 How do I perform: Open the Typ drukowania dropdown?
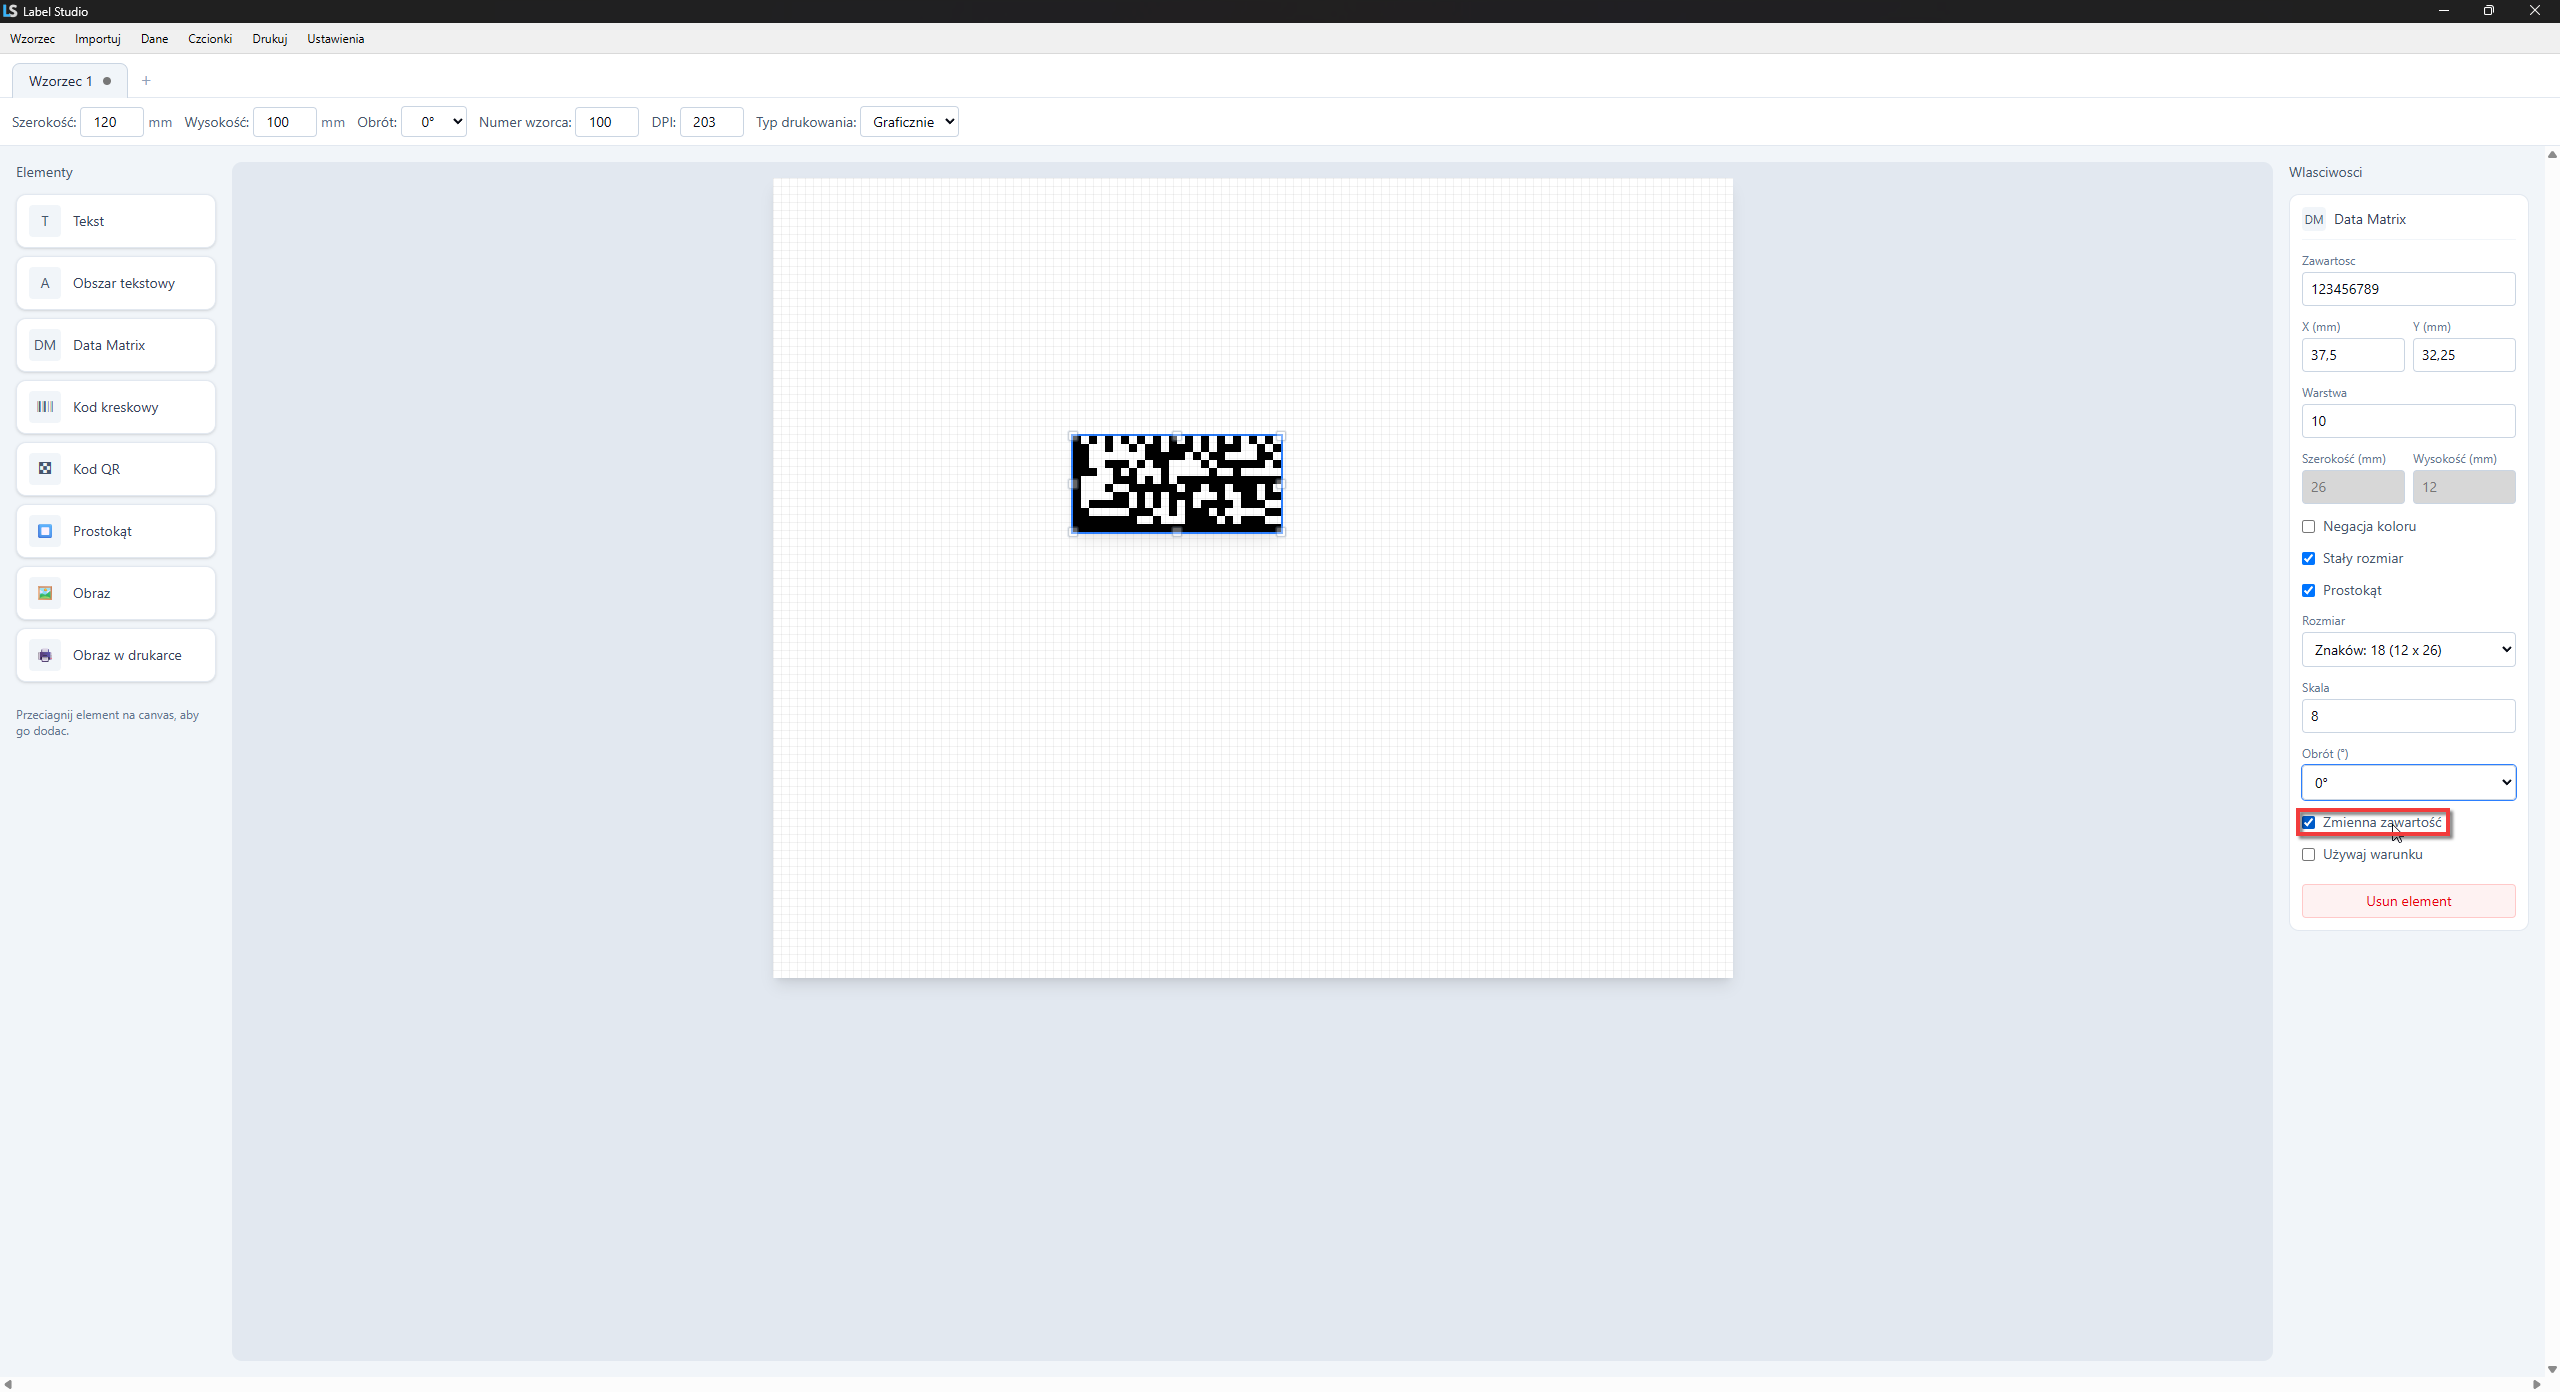point(909,122)
